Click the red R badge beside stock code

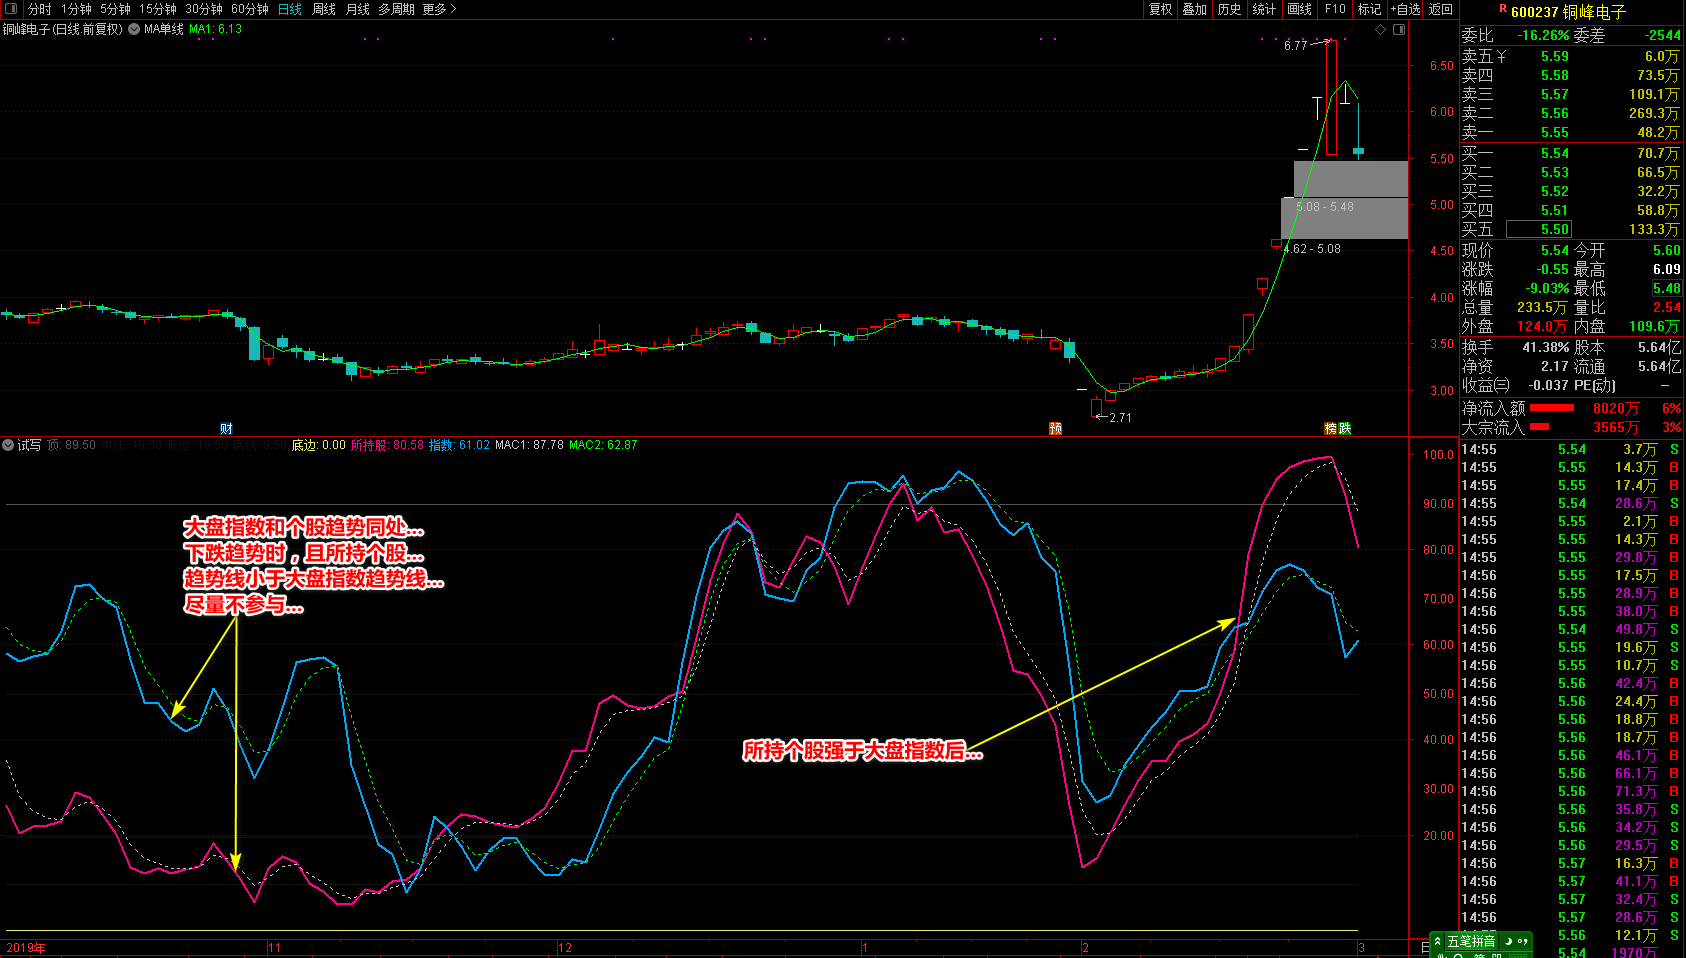(x=1502, y=9)
